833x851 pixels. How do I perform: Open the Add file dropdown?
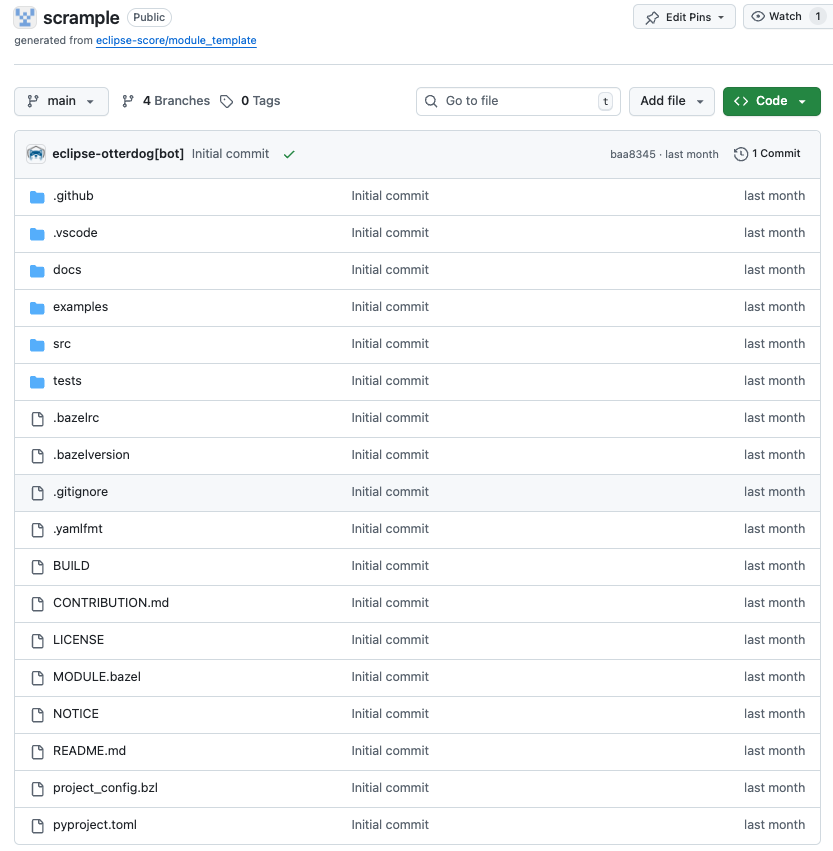pos(671,101)
